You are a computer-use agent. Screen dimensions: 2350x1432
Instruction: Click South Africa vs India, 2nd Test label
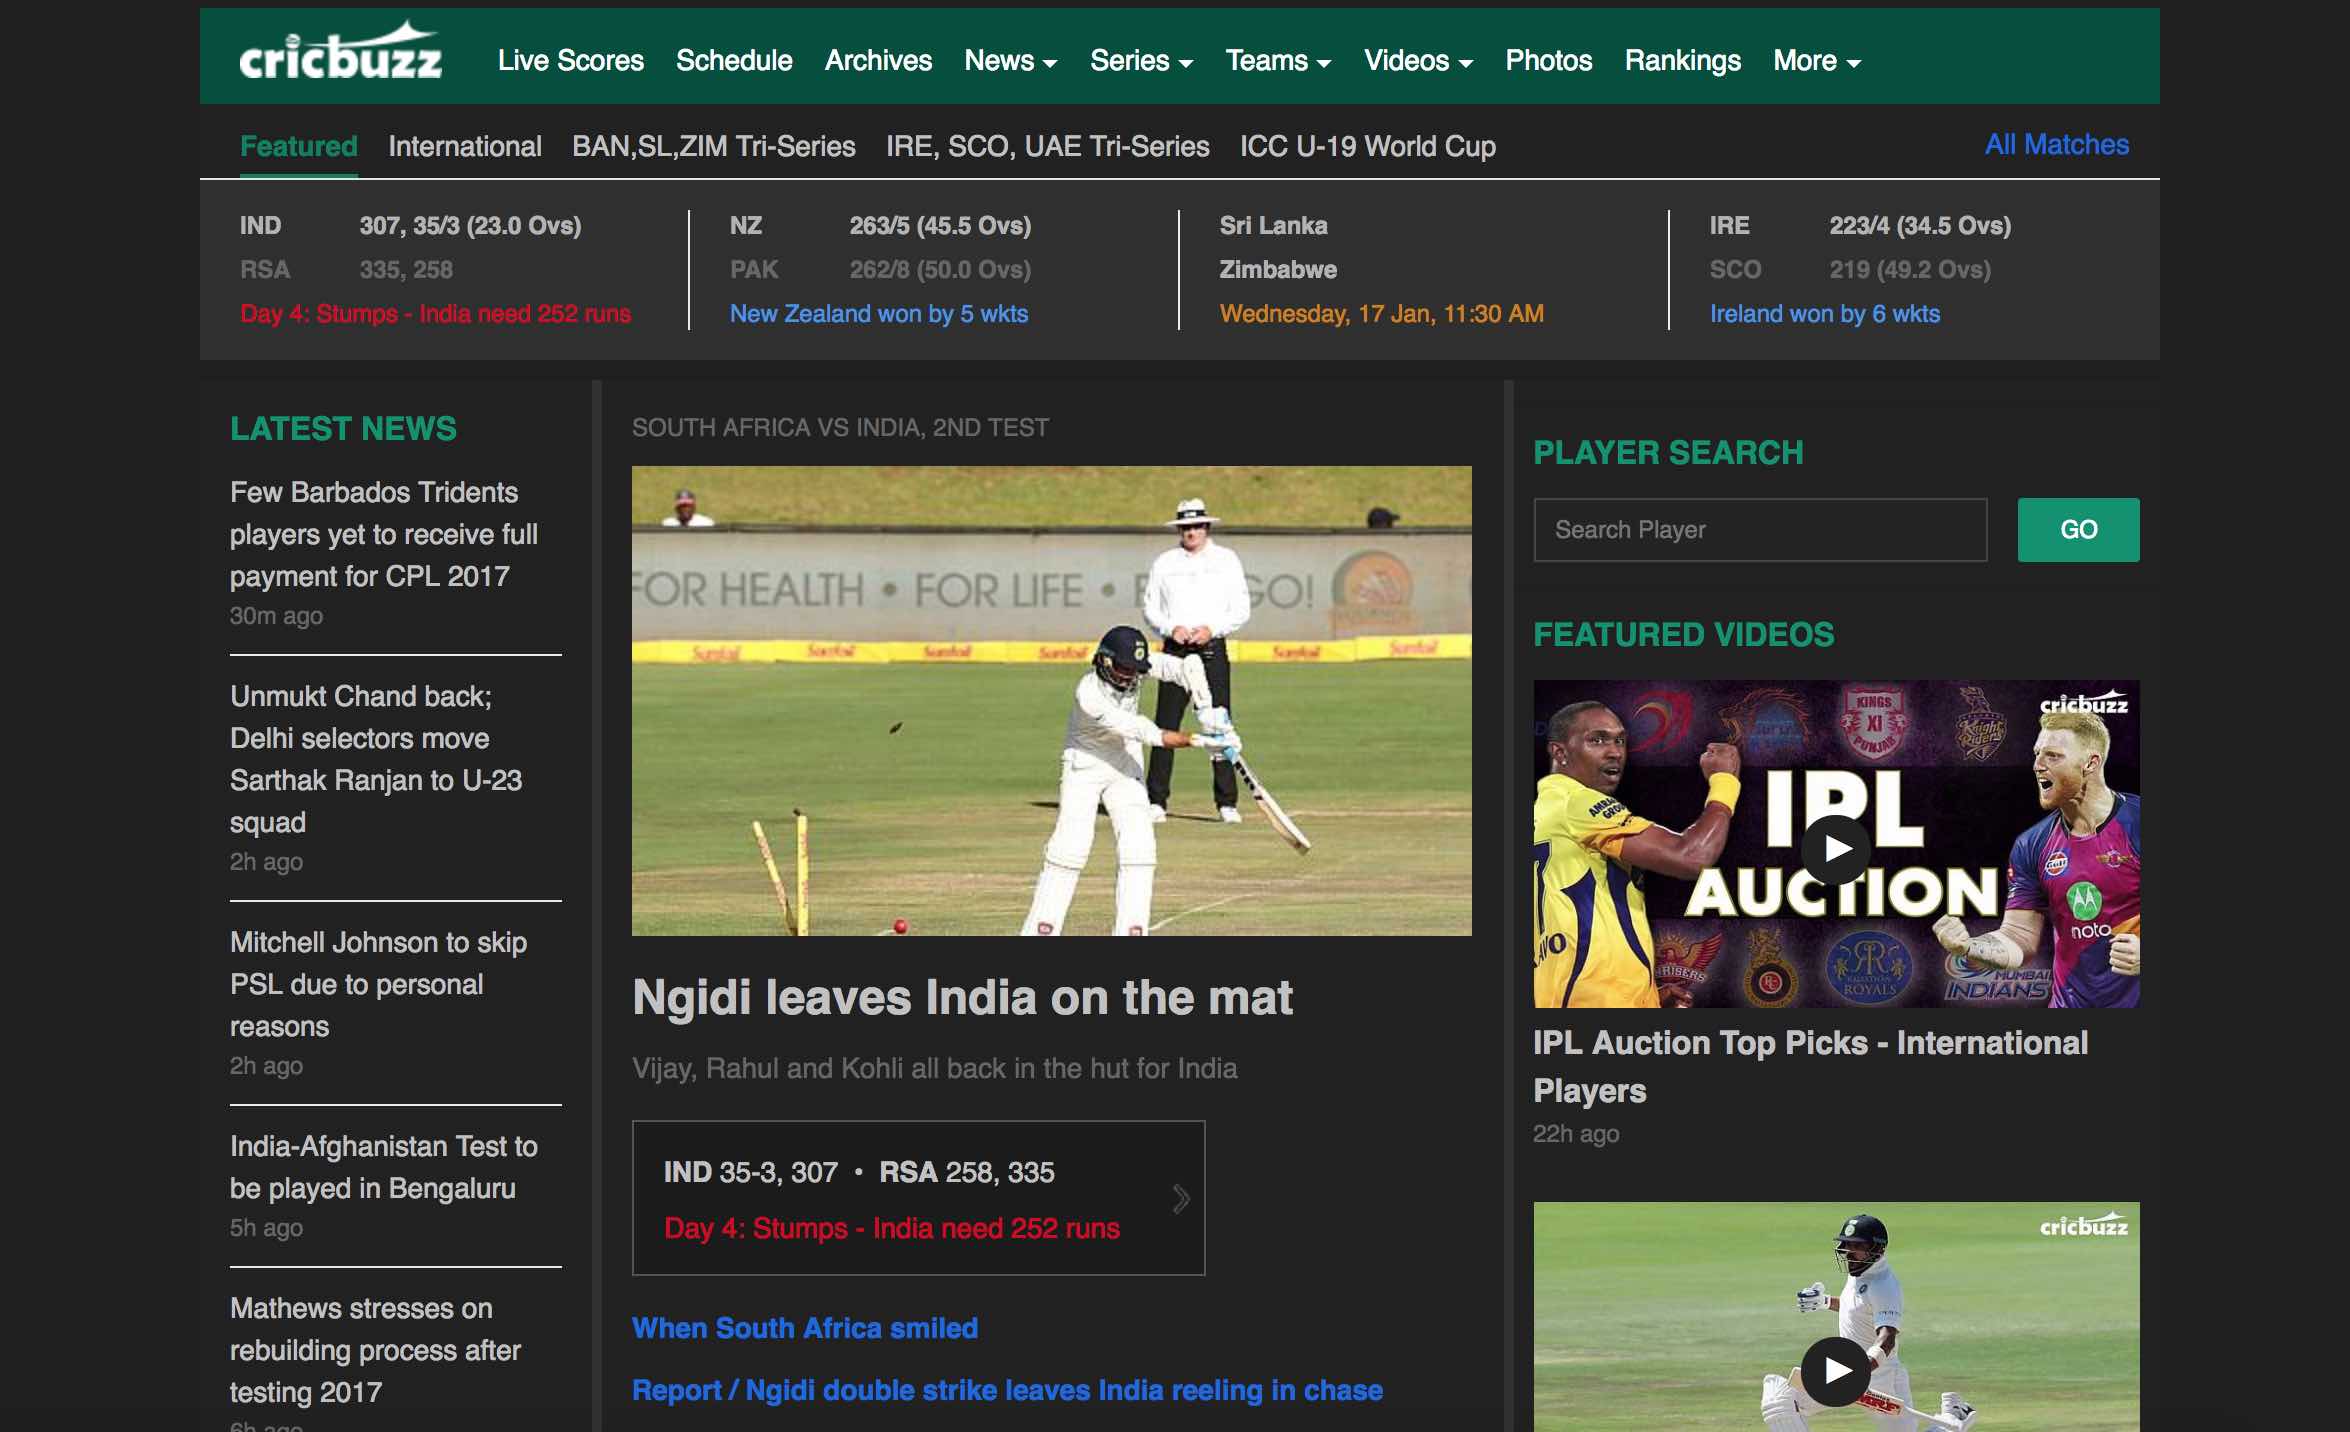point(840,428)
